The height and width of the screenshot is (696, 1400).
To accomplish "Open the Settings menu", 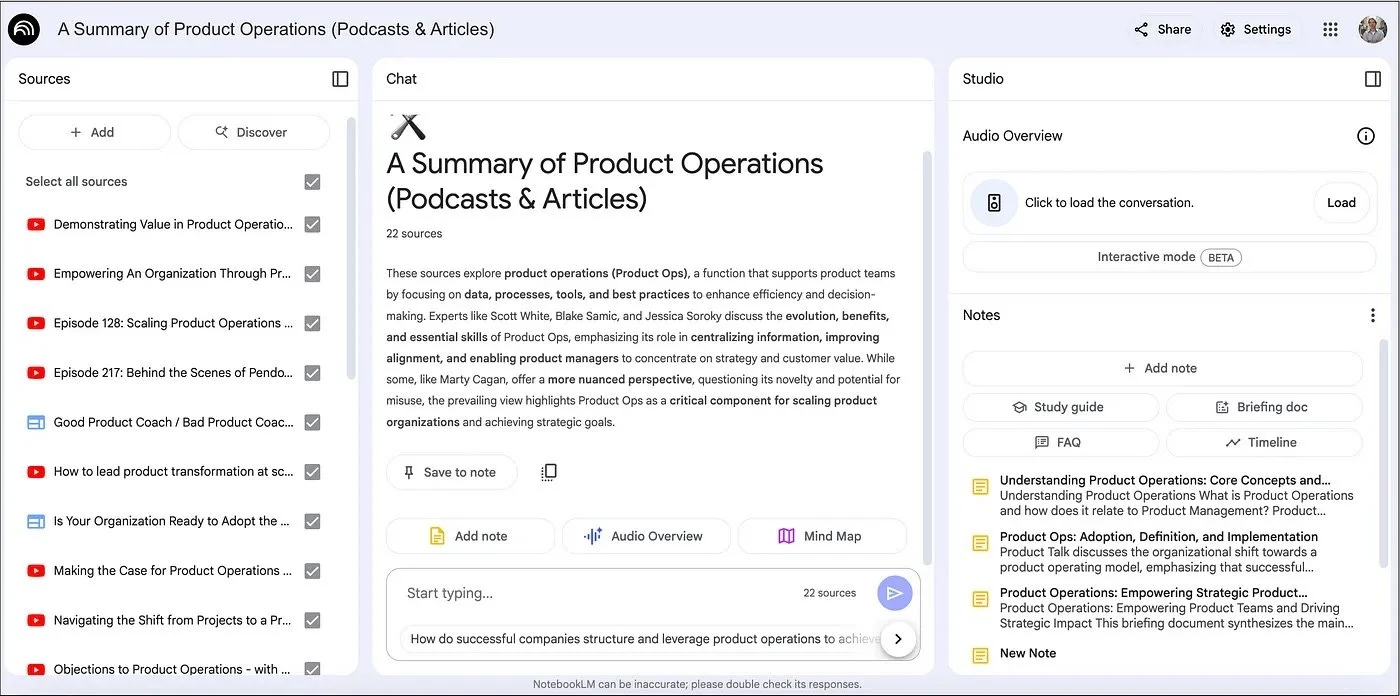I will tap(1256, 29).
